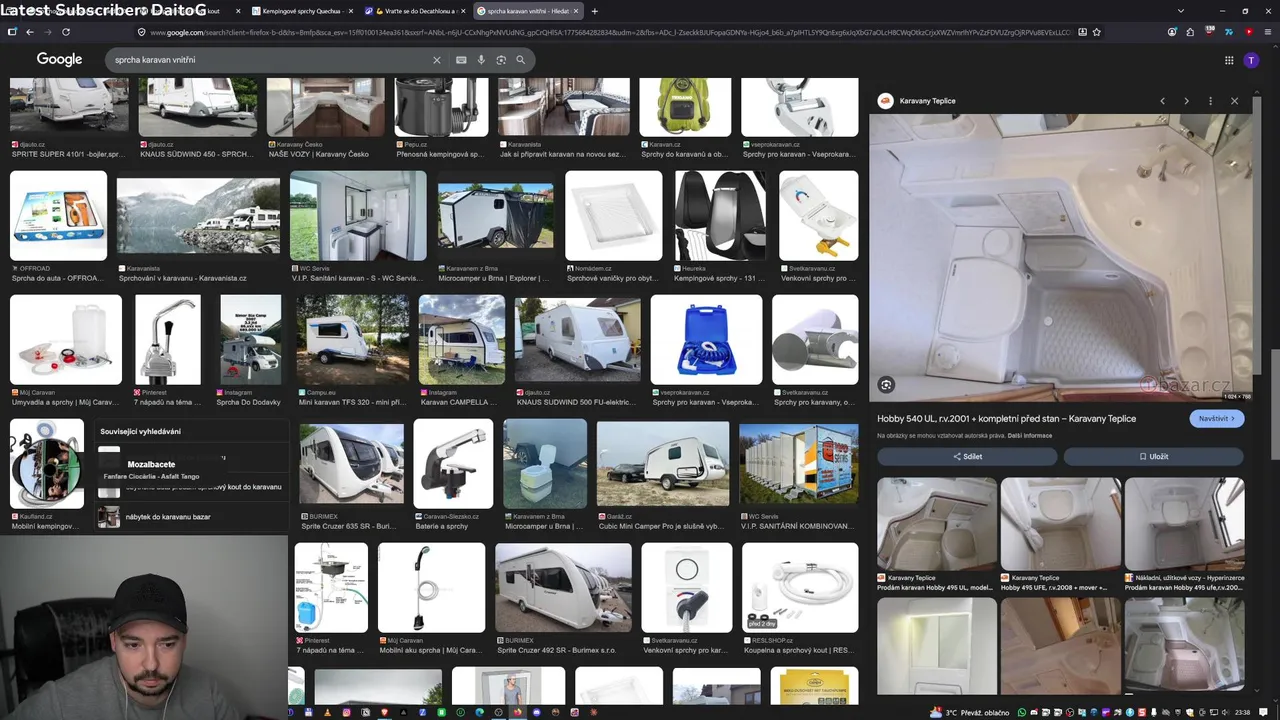Open Baterie a sprchy result
The width and height of the screenshot is (1280, 720).
coord(453,474)
